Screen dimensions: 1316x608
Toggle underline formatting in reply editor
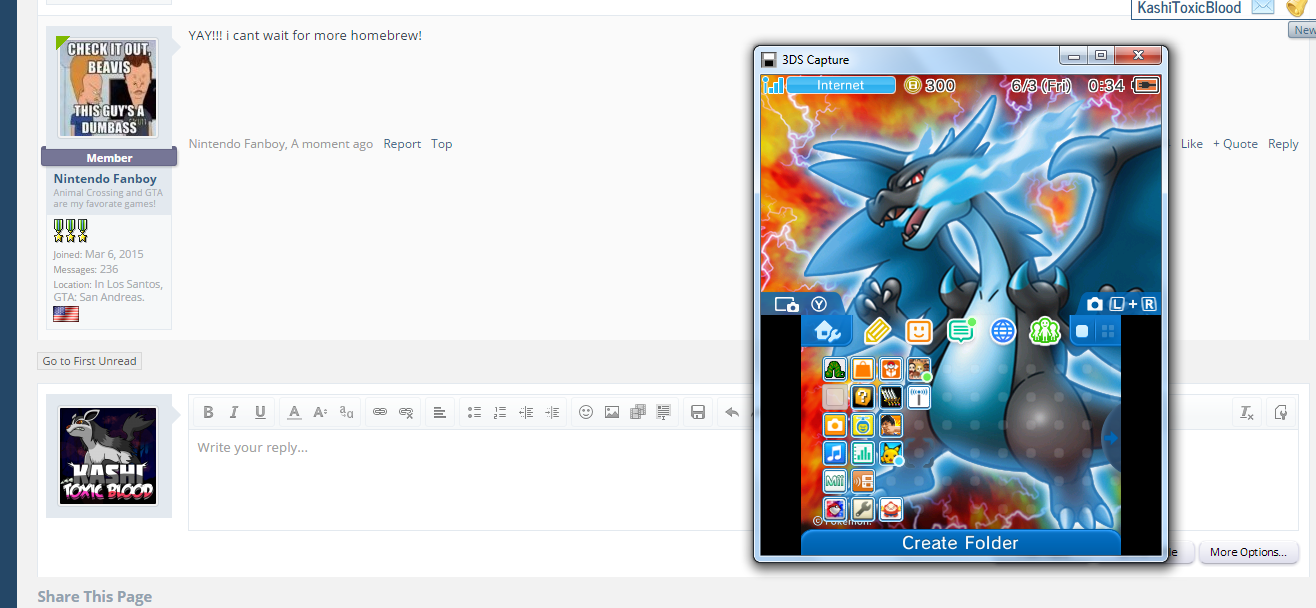[260, 412]
